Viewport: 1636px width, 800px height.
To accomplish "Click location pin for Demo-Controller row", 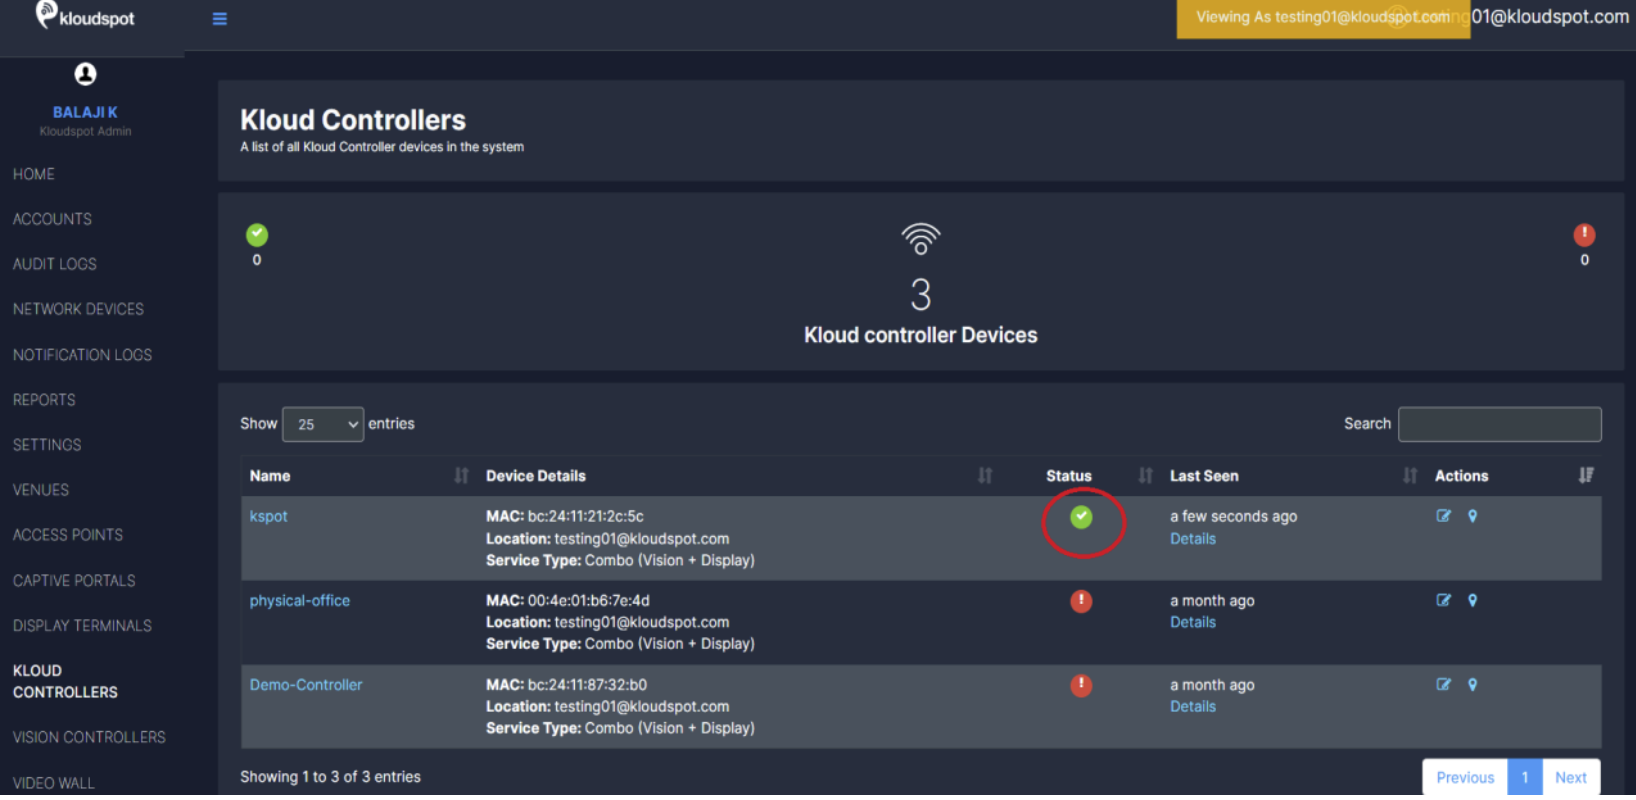I will pyautogui.click(x=1472, y=685).
